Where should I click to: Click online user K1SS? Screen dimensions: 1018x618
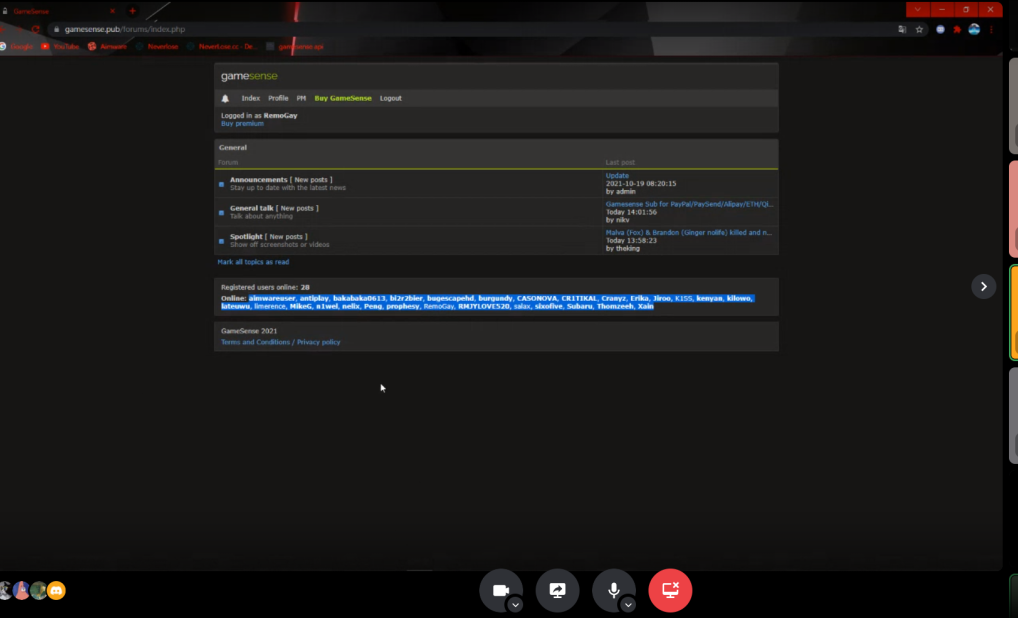click(x=683, y=298)
